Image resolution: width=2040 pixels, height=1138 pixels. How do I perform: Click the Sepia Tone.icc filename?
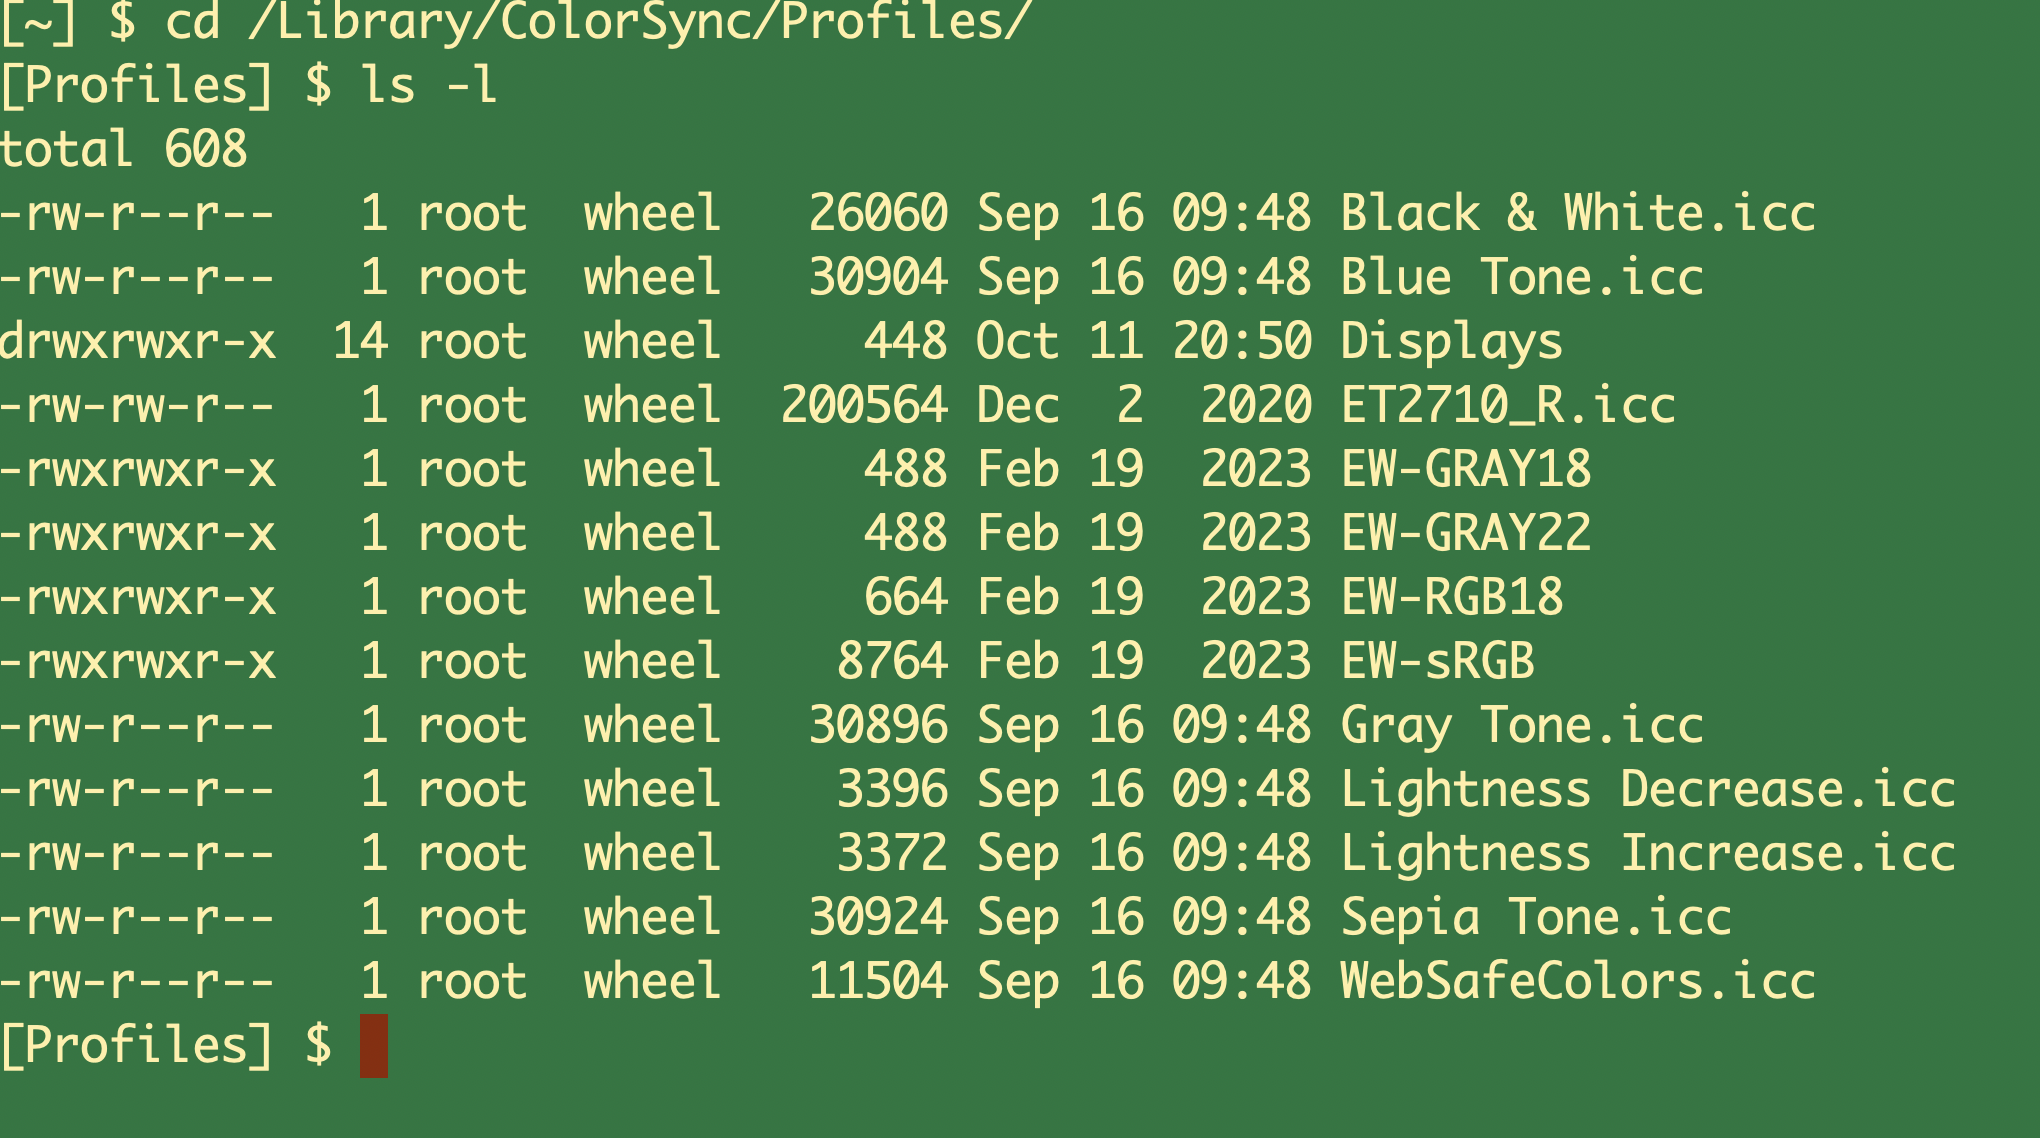coord(1536,919)
